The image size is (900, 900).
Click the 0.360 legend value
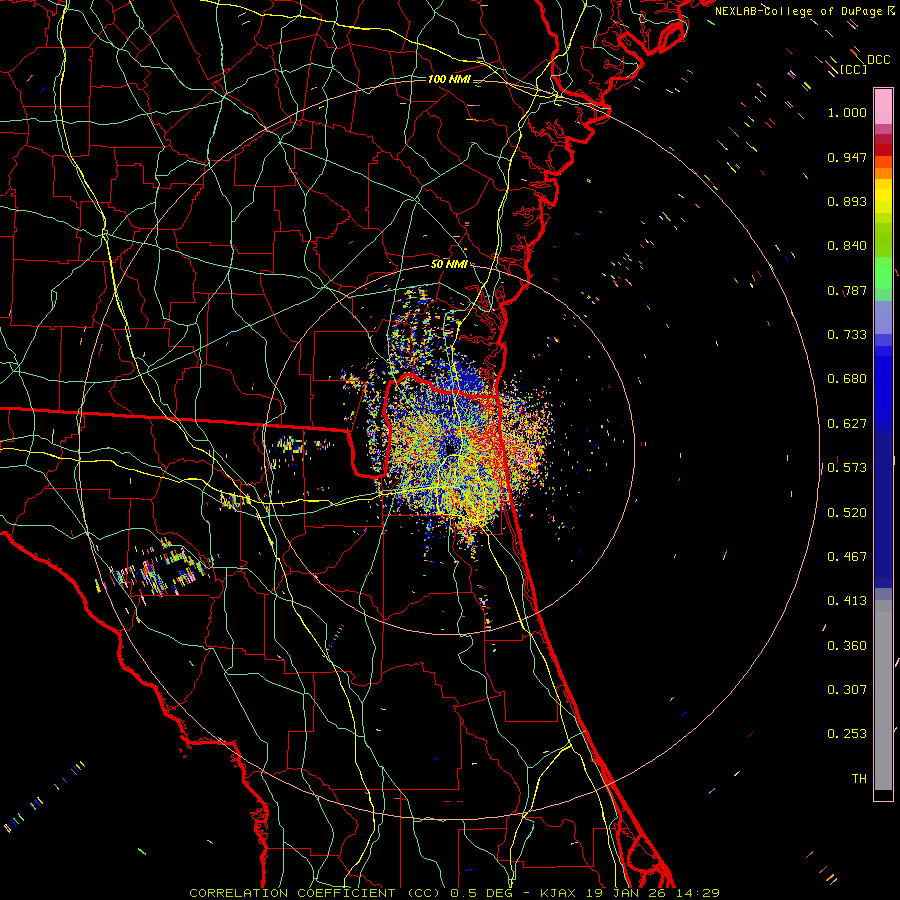[847, 646]
